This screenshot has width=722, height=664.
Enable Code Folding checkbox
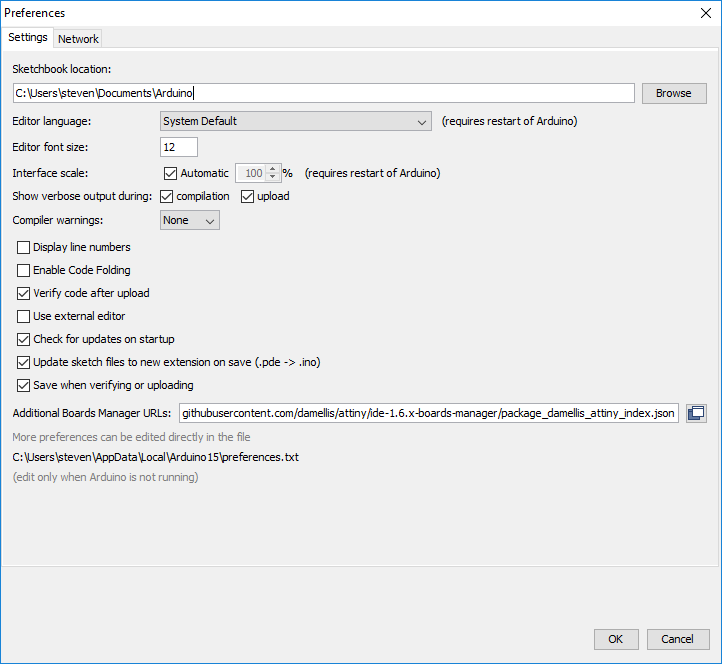[24, 270]
